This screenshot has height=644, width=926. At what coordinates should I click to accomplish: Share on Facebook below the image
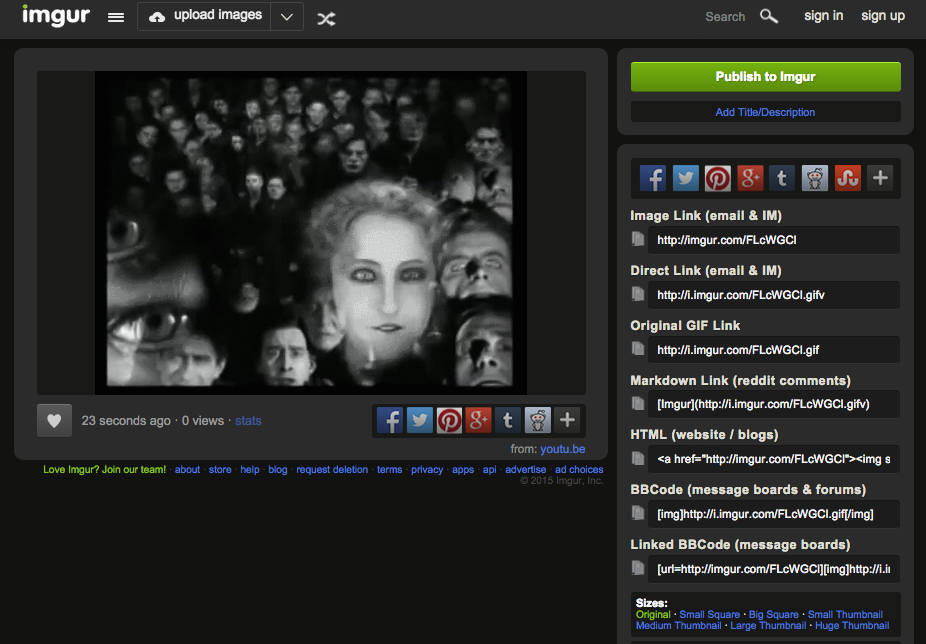coord(390,420)
